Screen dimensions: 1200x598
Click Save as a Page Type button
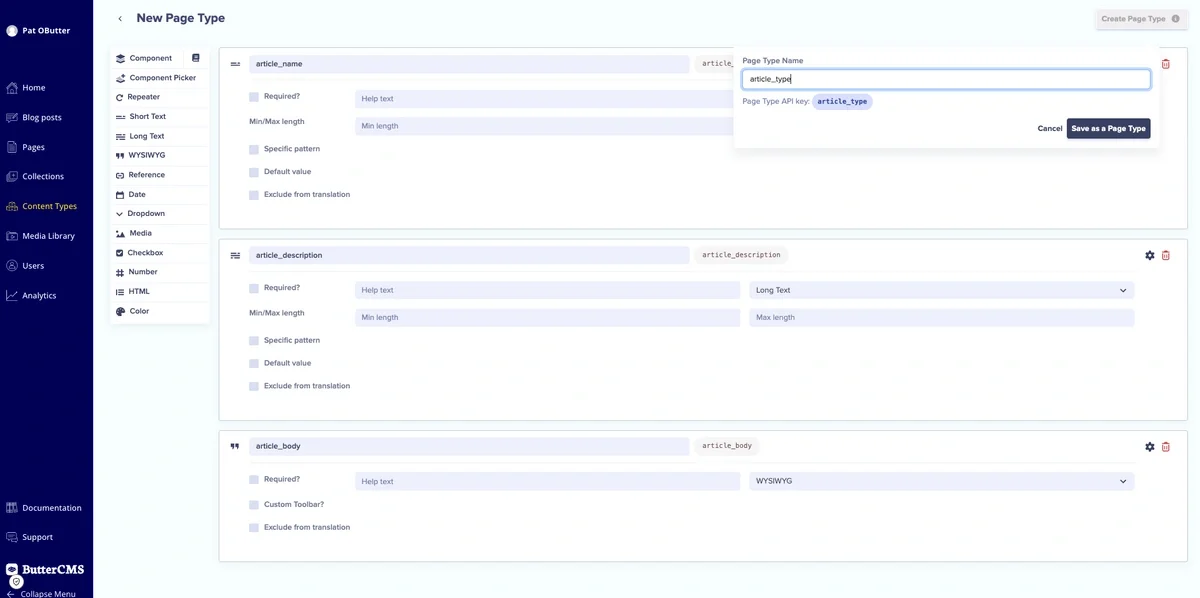(1108, 129)
